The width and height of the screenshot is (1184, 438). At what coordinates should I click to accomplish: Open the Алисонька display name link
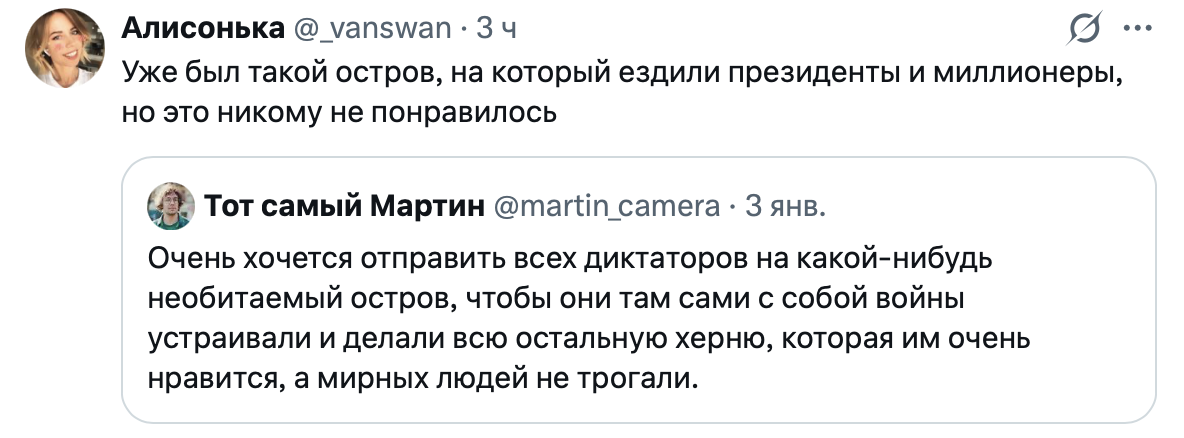[x=203, y=29]
